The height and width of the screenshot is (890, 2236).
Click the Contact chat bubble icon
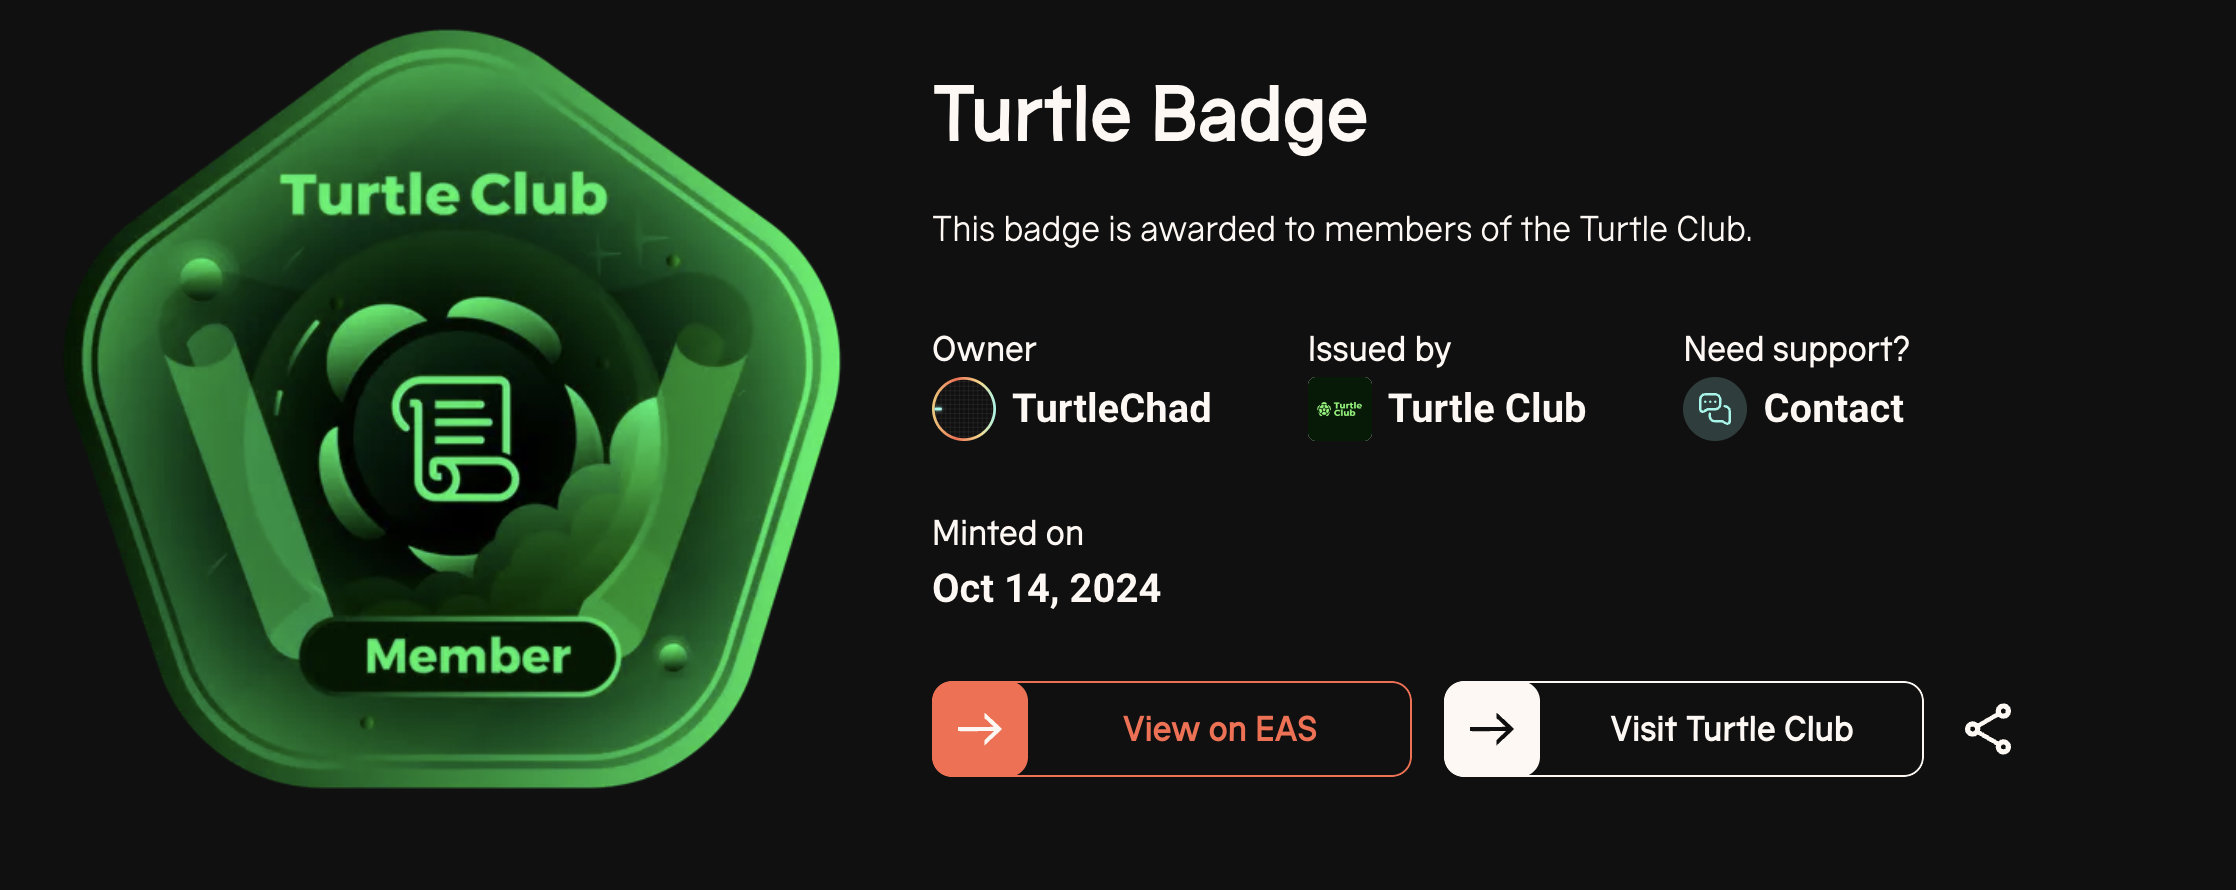(x=1715, y=409)
